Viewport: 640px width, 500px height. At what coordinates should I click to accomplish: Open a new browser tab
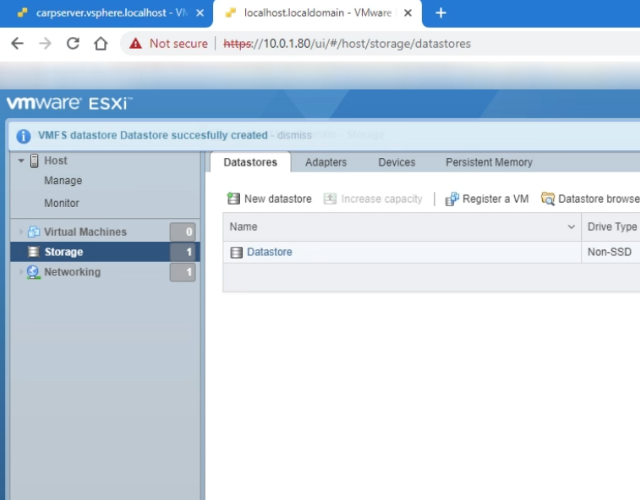441,13
